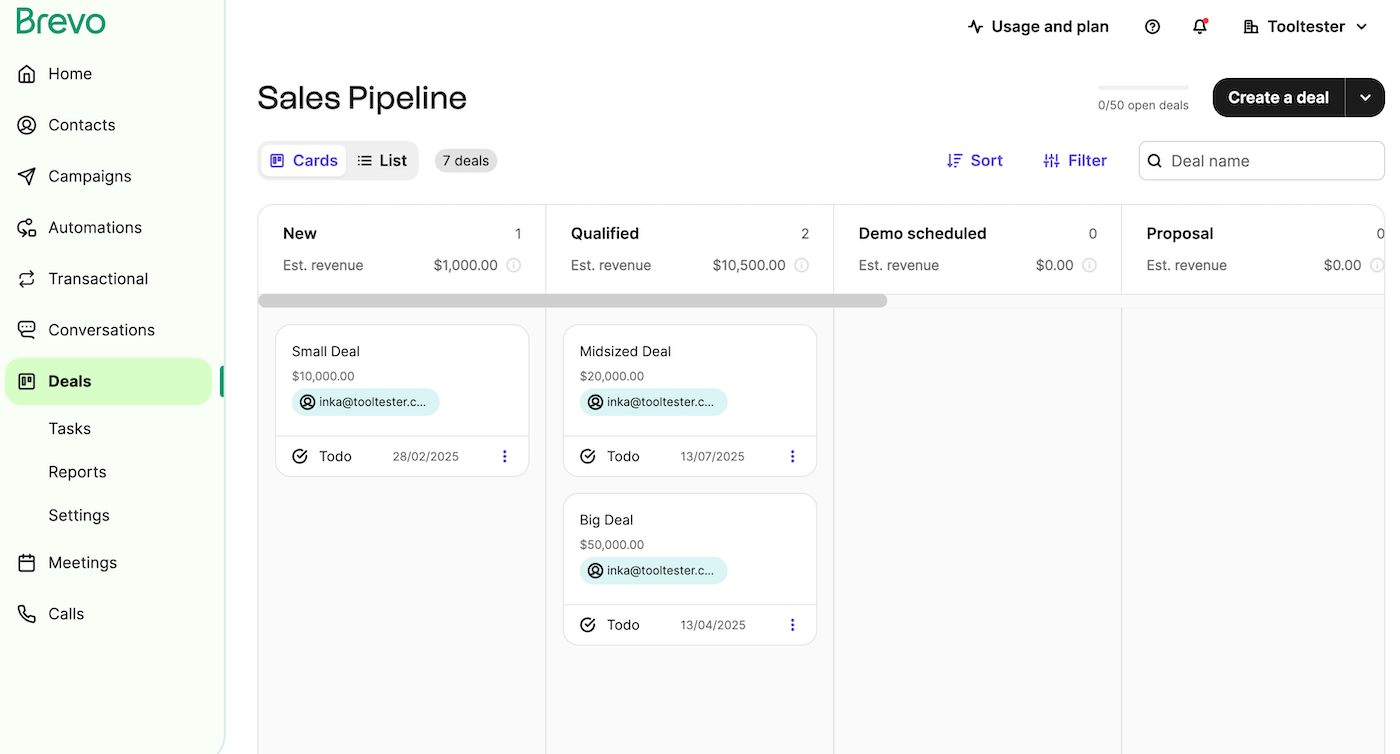The width and height of the screenshot is (1400, 754).
Task: Open the help question mark icon
Action: pos(1152,27)
